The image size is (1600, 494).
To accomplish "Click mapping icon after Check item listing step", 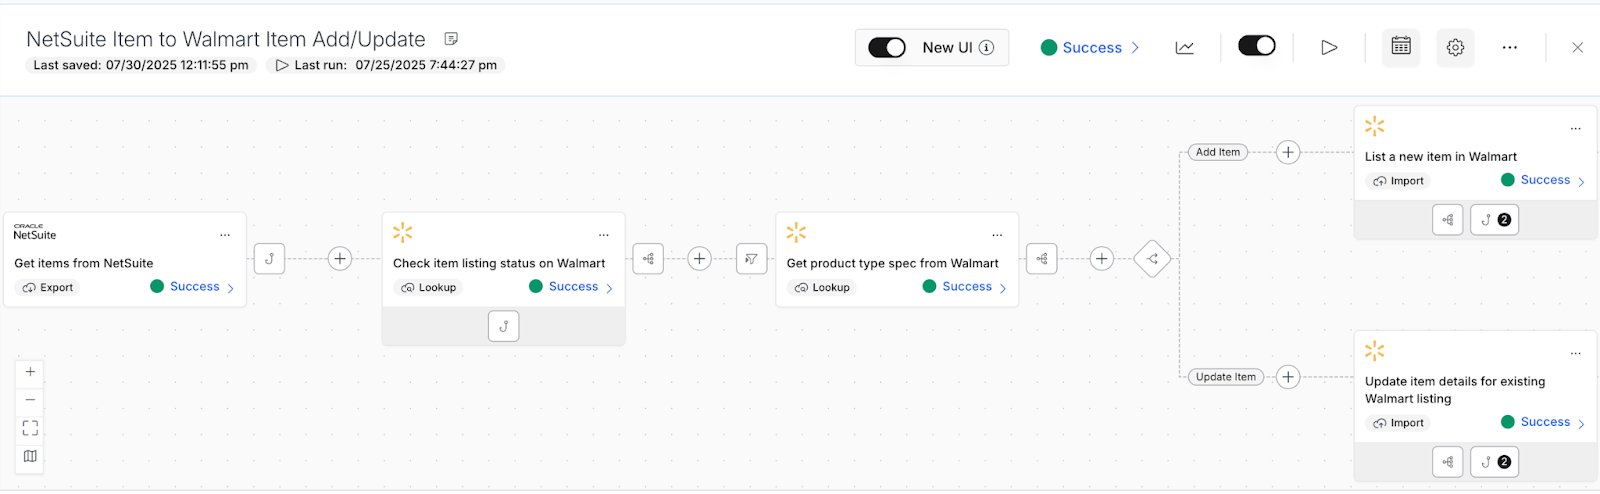I will click(648, 259).
